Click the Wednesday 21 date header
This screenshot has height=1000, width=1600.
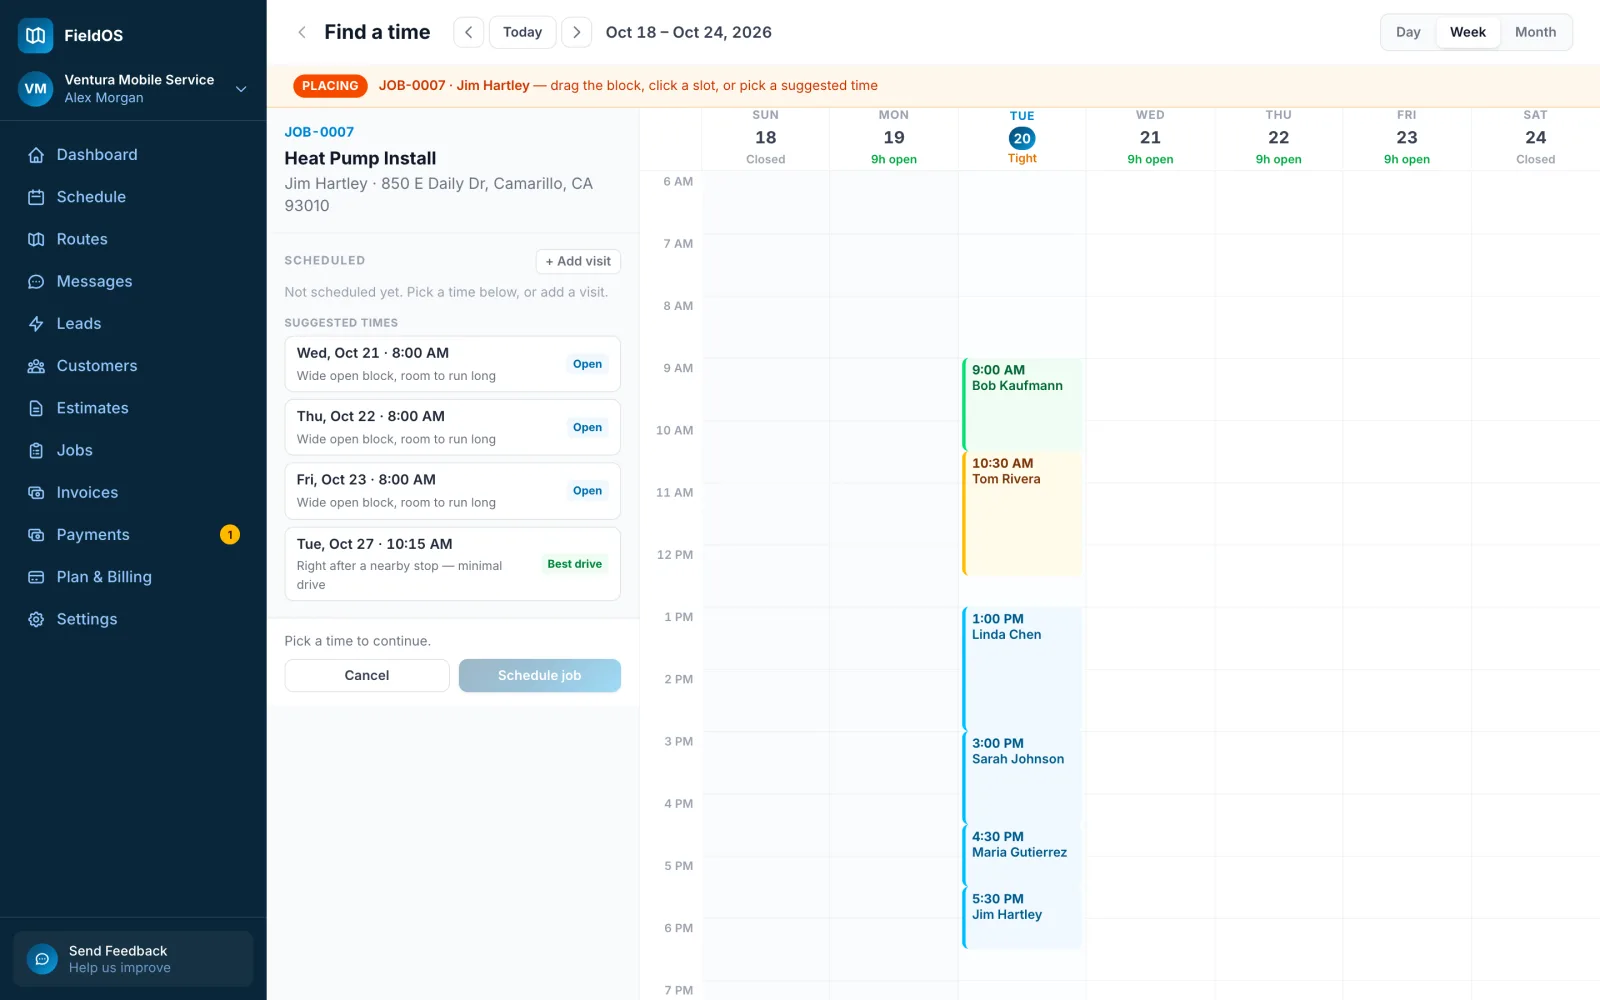[1150, 138]
